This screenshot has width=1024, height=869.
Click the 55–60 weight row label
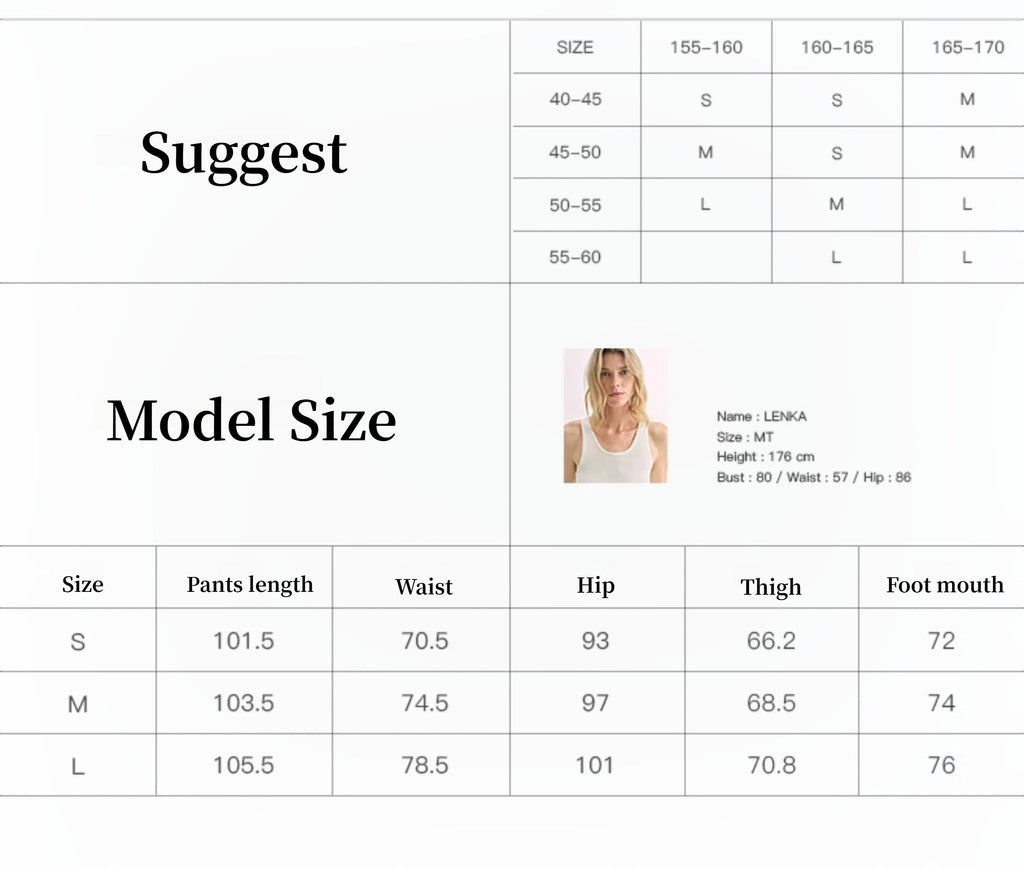(575, 257)
